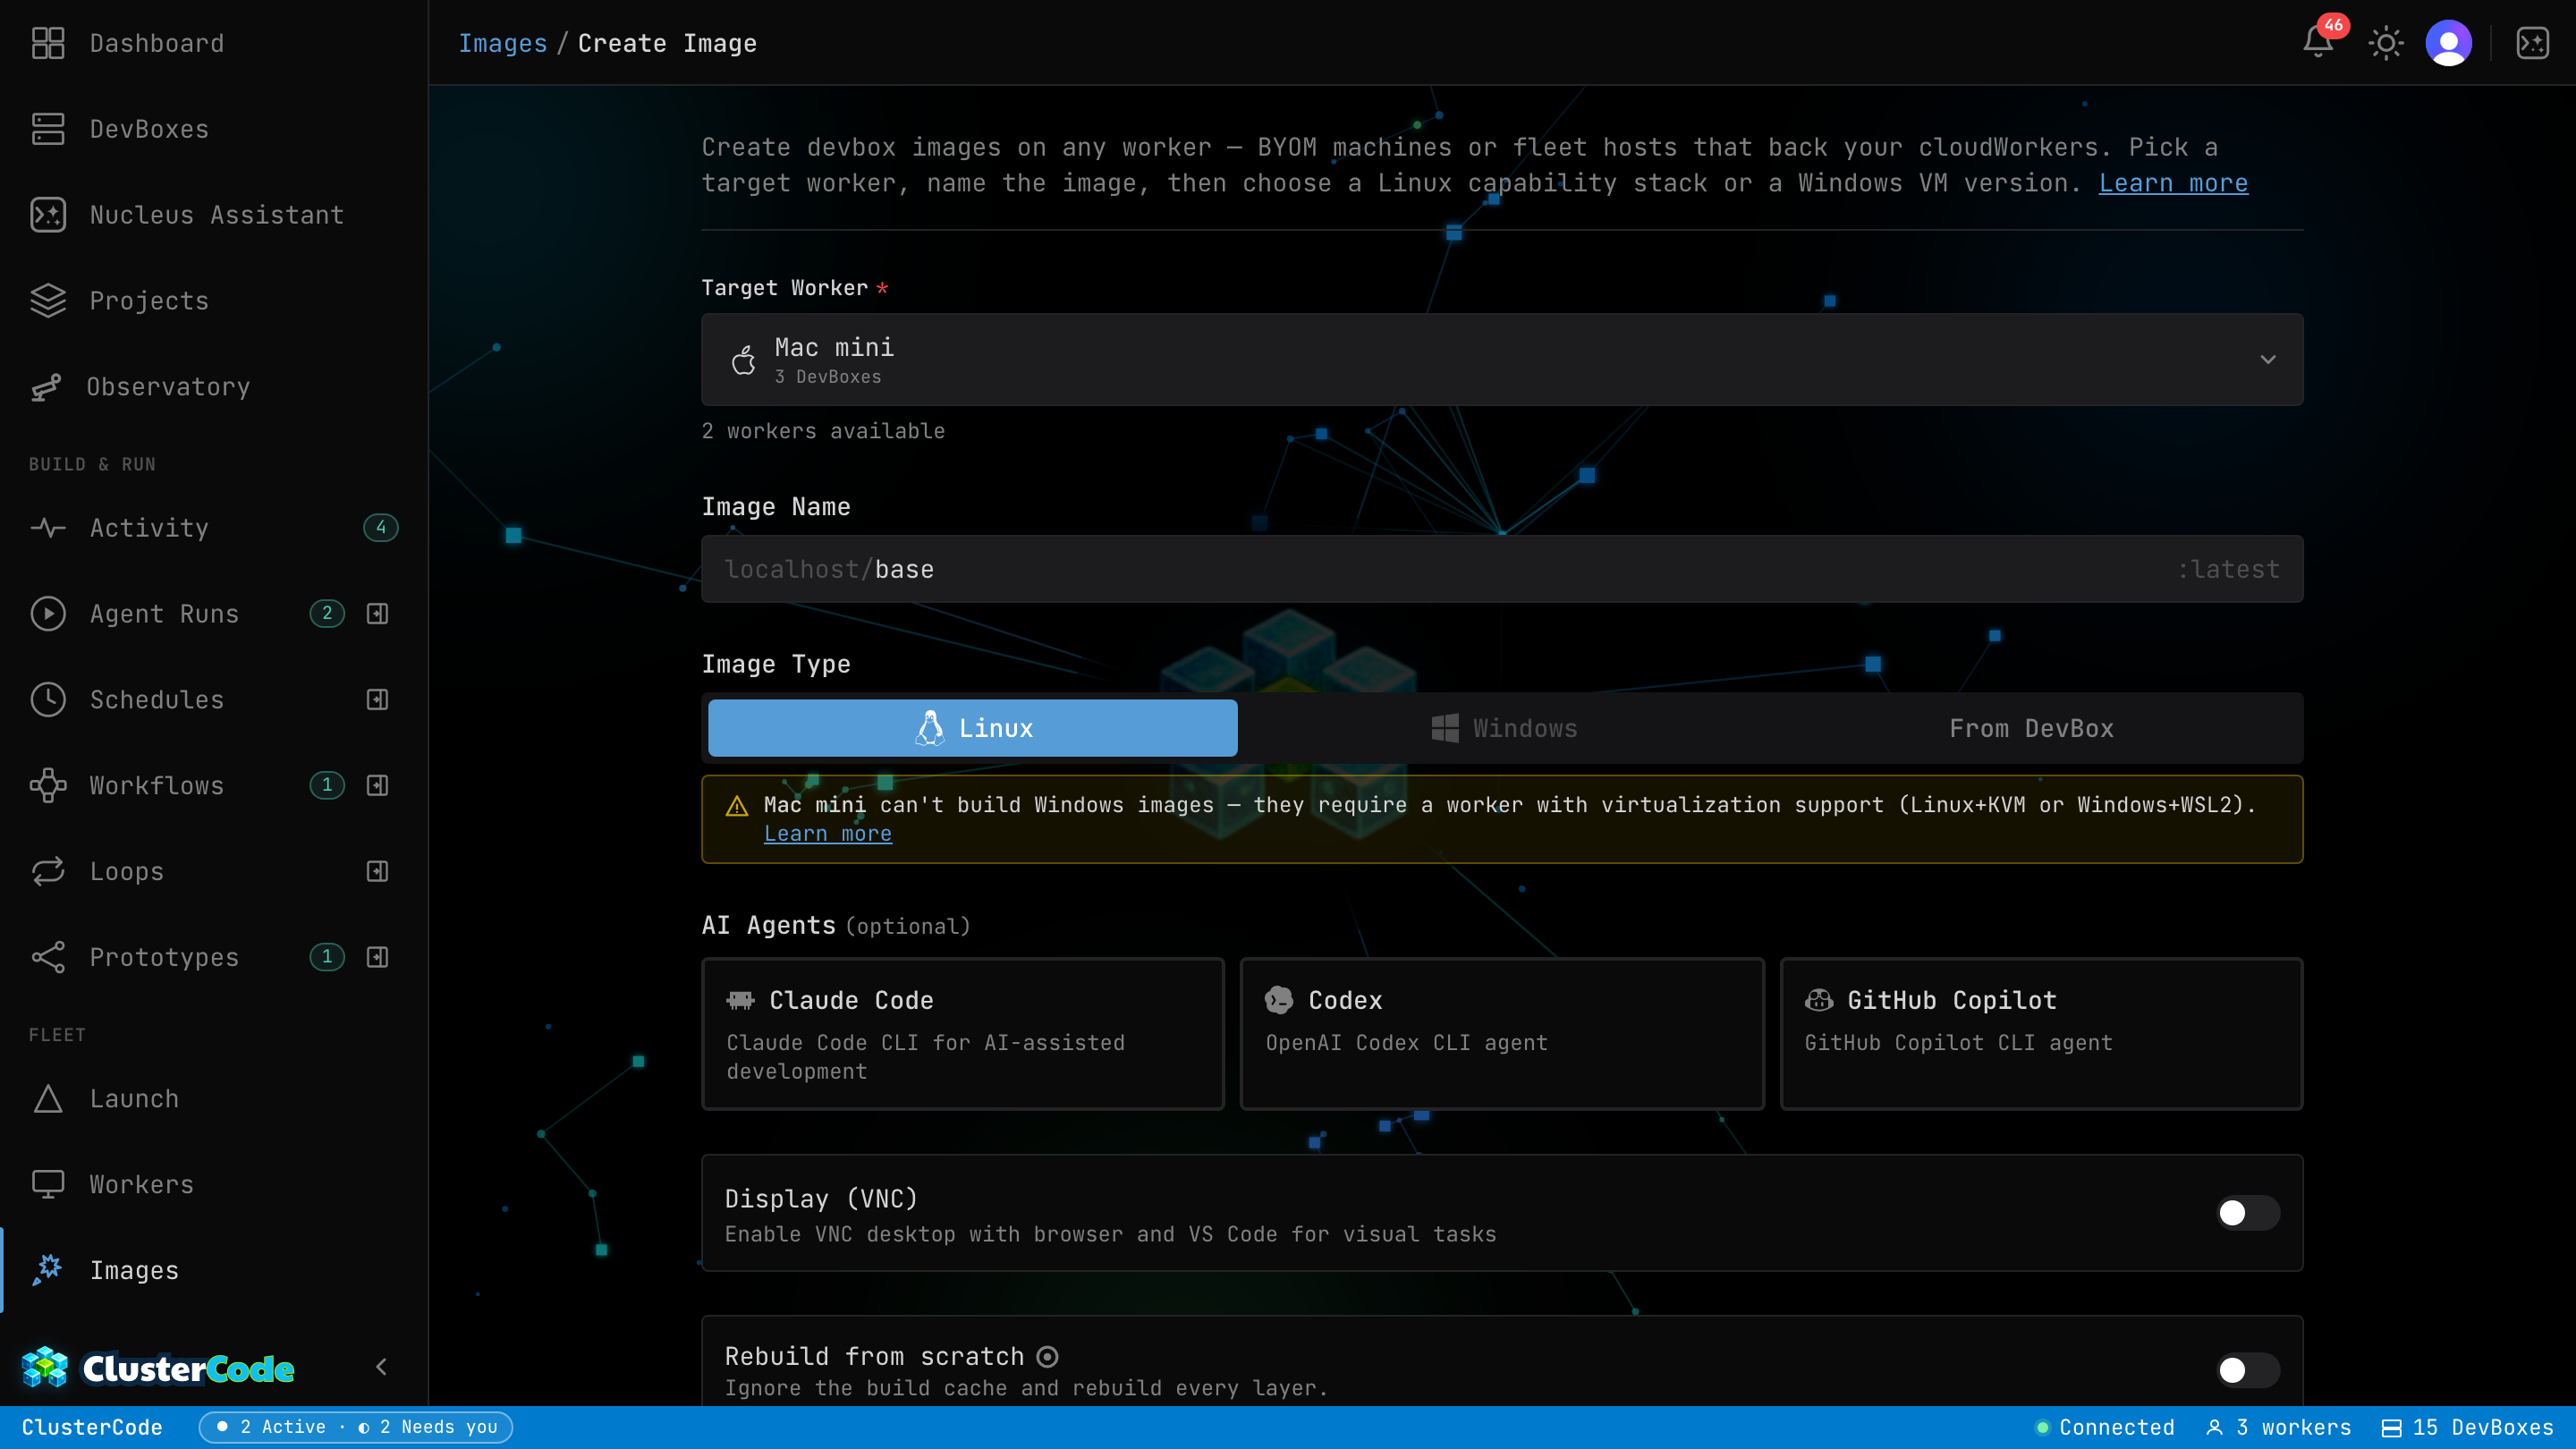Select the Claude Code agent card
Viewport: 2576px width, 1449px height.
pos(963,1034)
